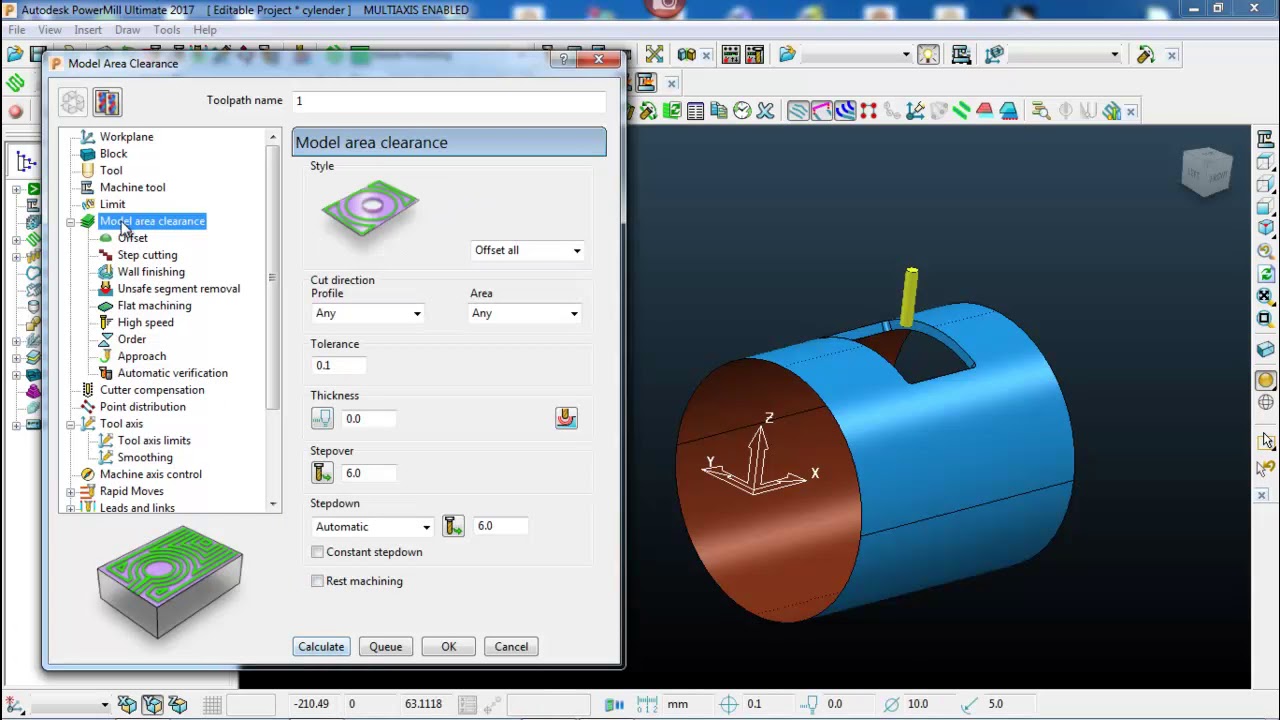Click the magnifier list toolbar icon
1280x720 pixels.
point(1041,111)
